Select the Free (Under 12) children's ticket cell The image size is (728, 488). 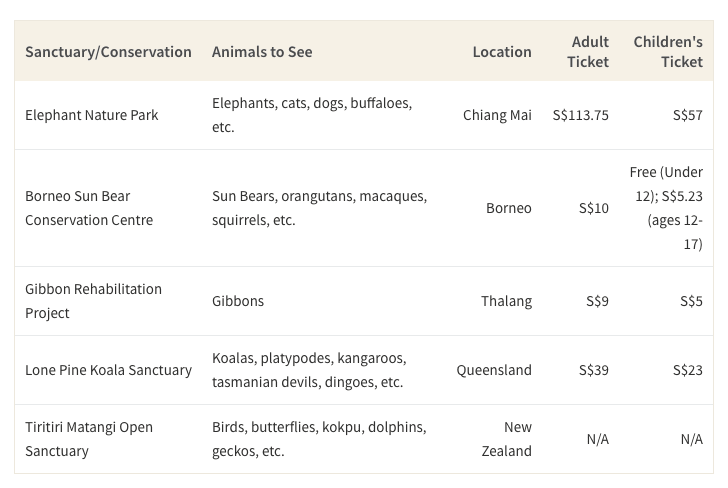(666, 208)
